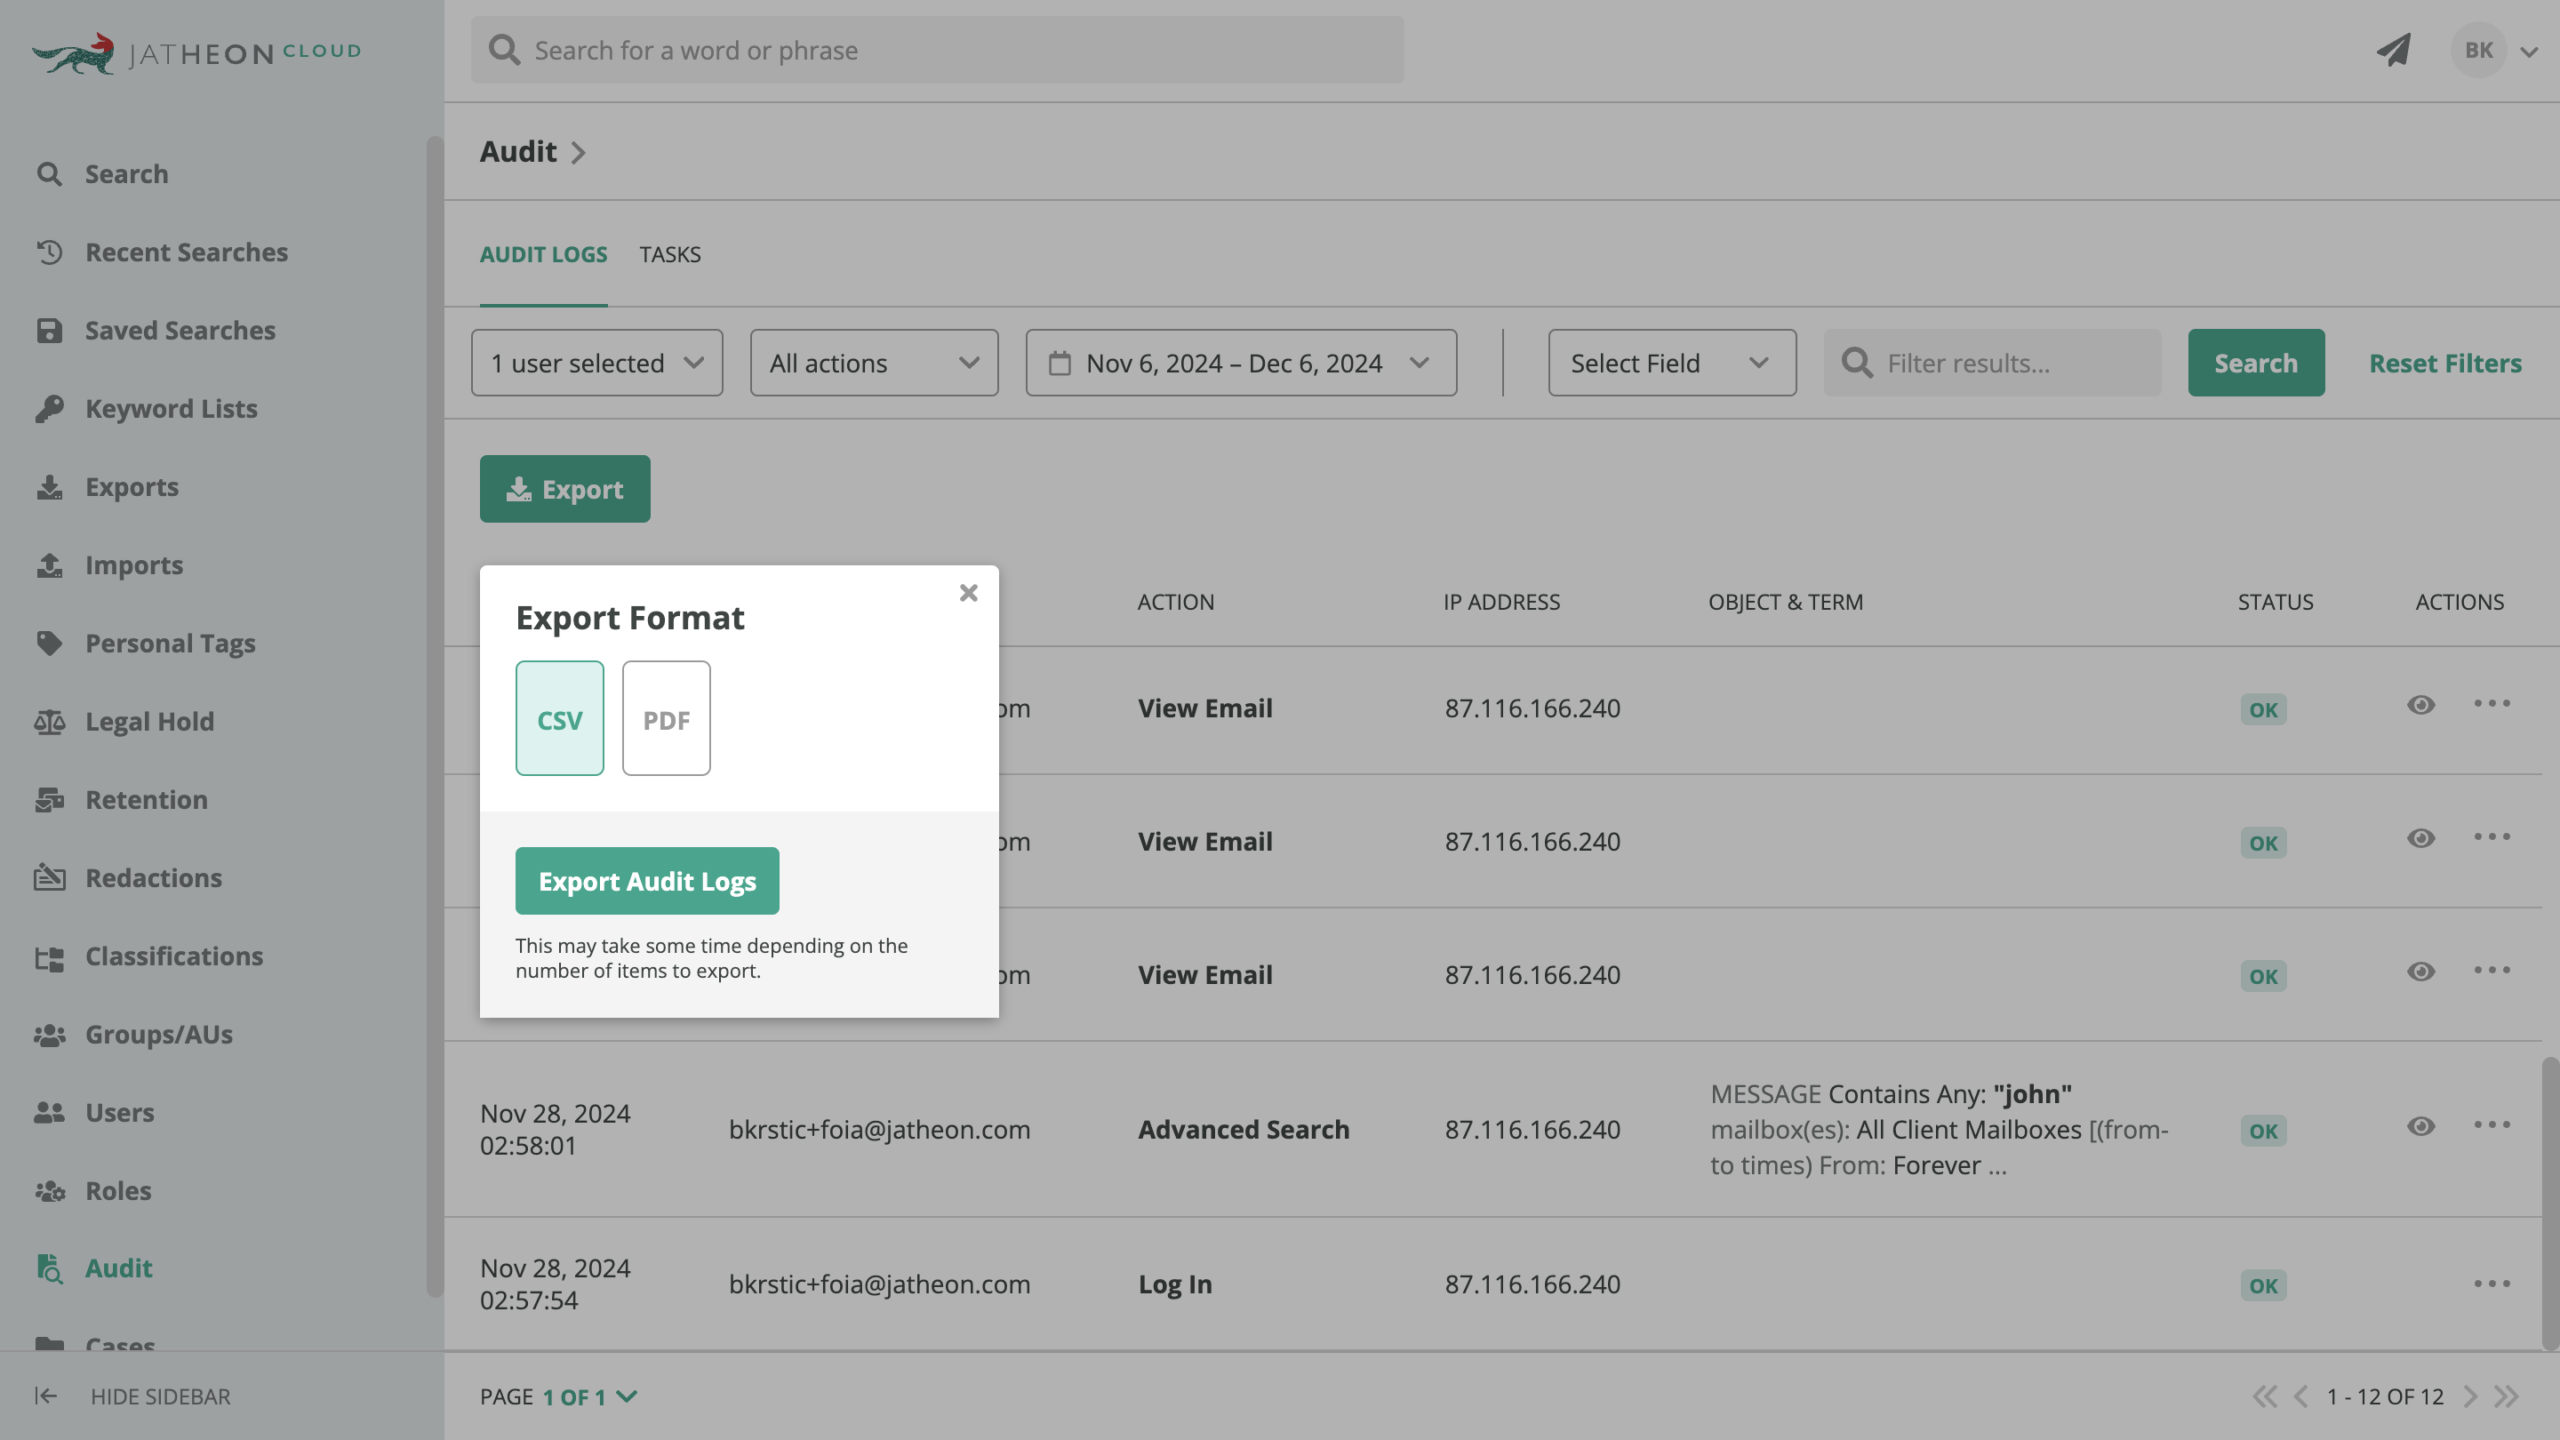Screen dimensions: 2560x1440
Task: Open Imports upload icon
Action: (x=49, y=565)
